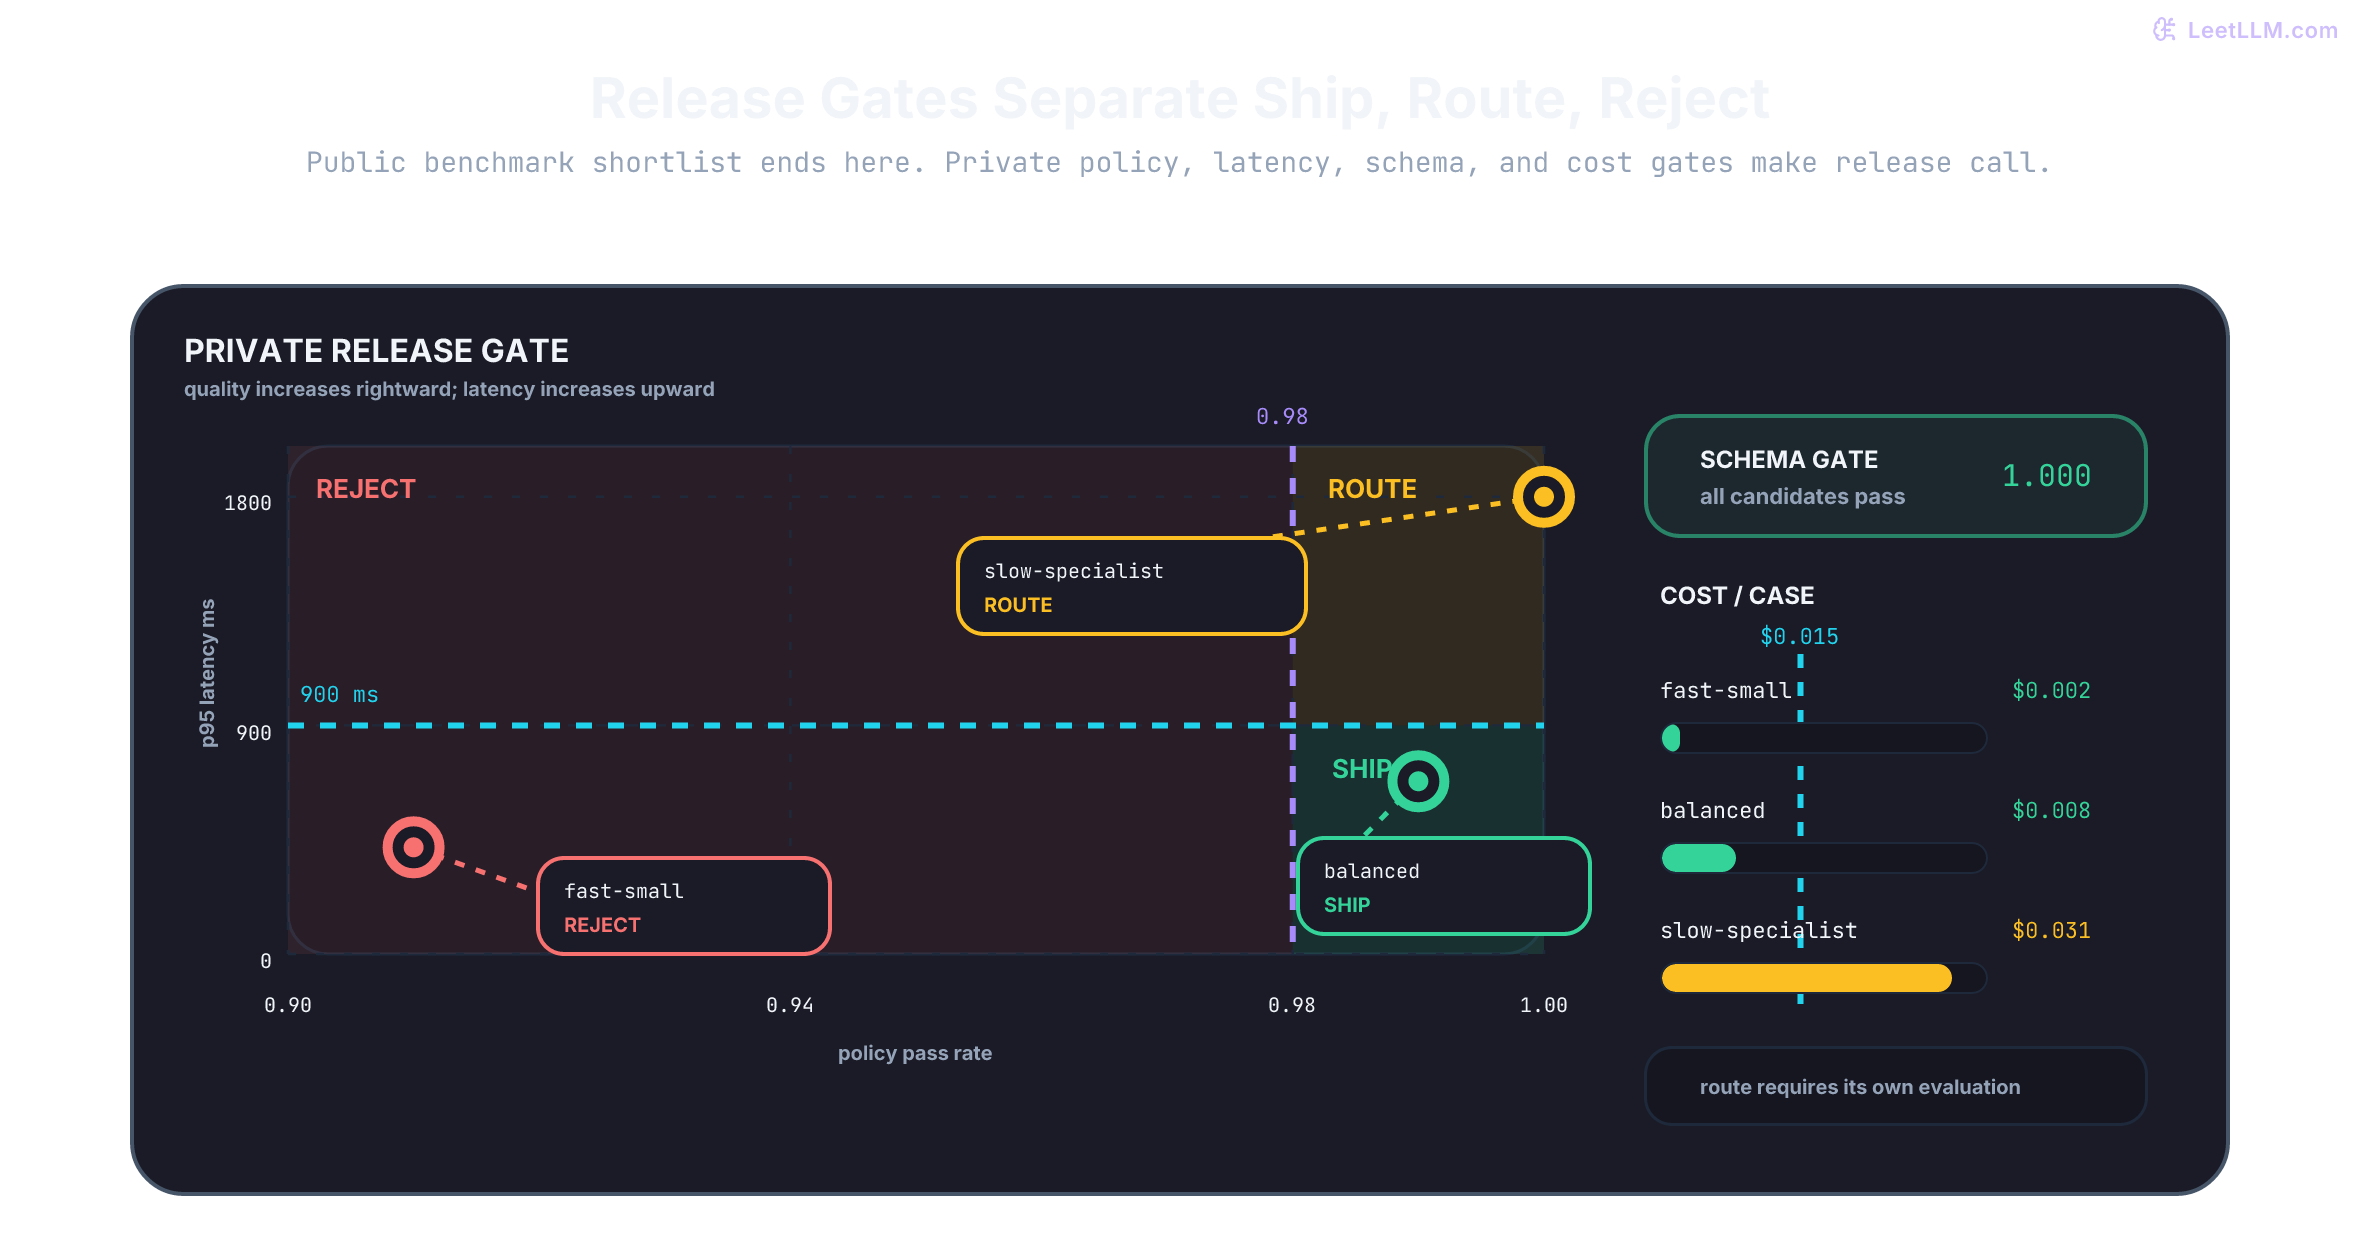This screenshot has width=2360, height=1244.
Task: Click the 'p95 latency ms' axis title
Action: [207, 673]
